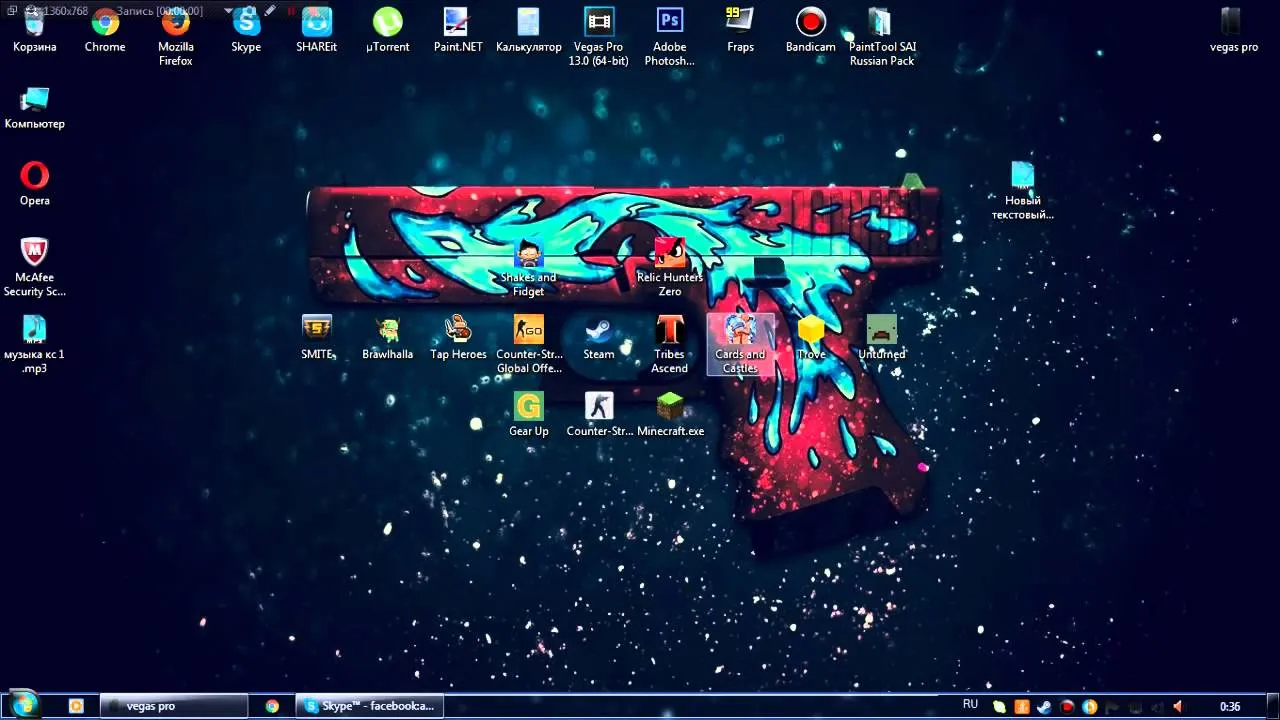
Task: Open the Корзина recycle bin icon
Action: click(34, 30)
